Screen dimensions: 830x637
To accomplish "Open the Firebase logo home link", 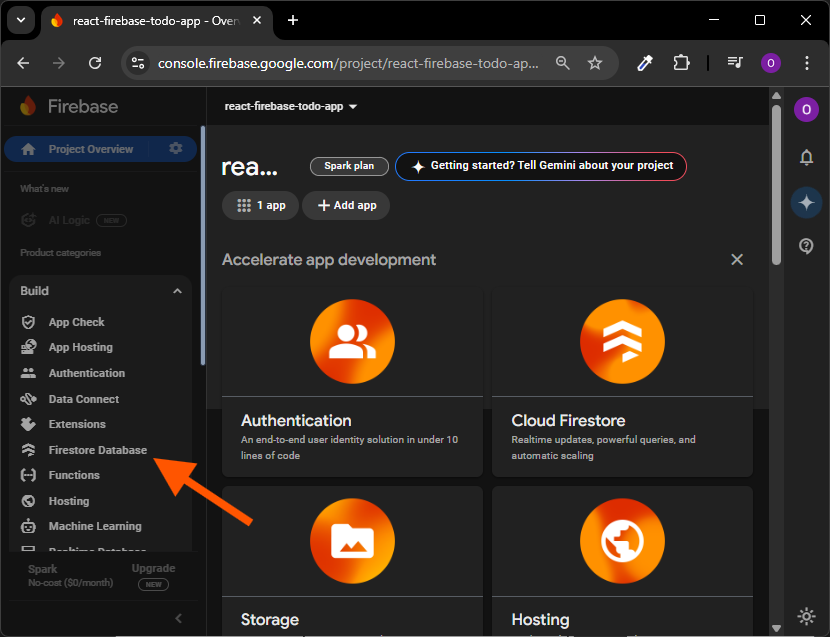I will 69,106.
